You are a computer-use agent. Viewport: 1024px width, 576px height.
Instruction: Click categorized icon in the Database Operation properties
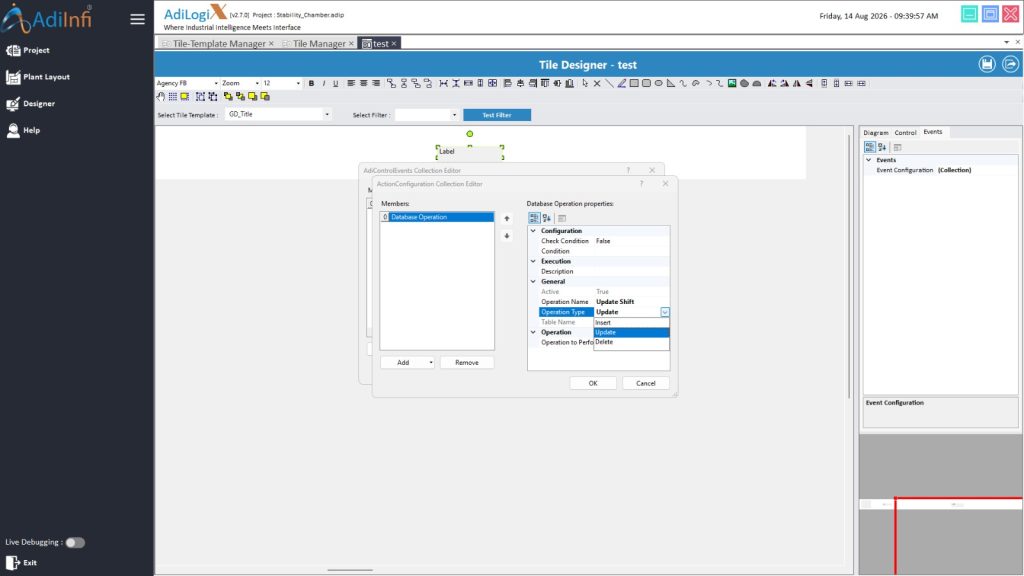pos(534,218)
